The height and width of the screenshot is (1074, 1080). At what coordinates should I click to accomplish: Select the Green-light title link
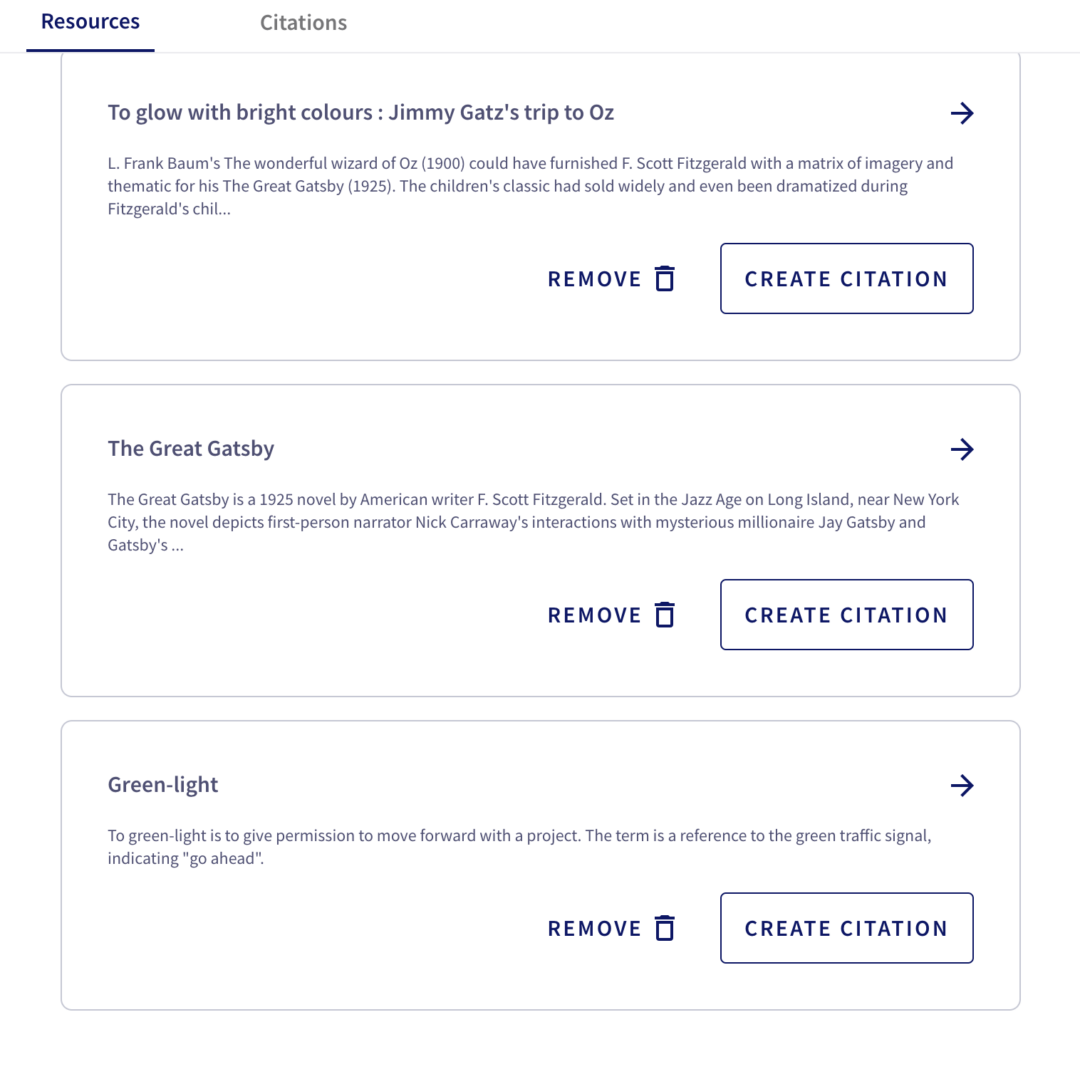(162, 784)
